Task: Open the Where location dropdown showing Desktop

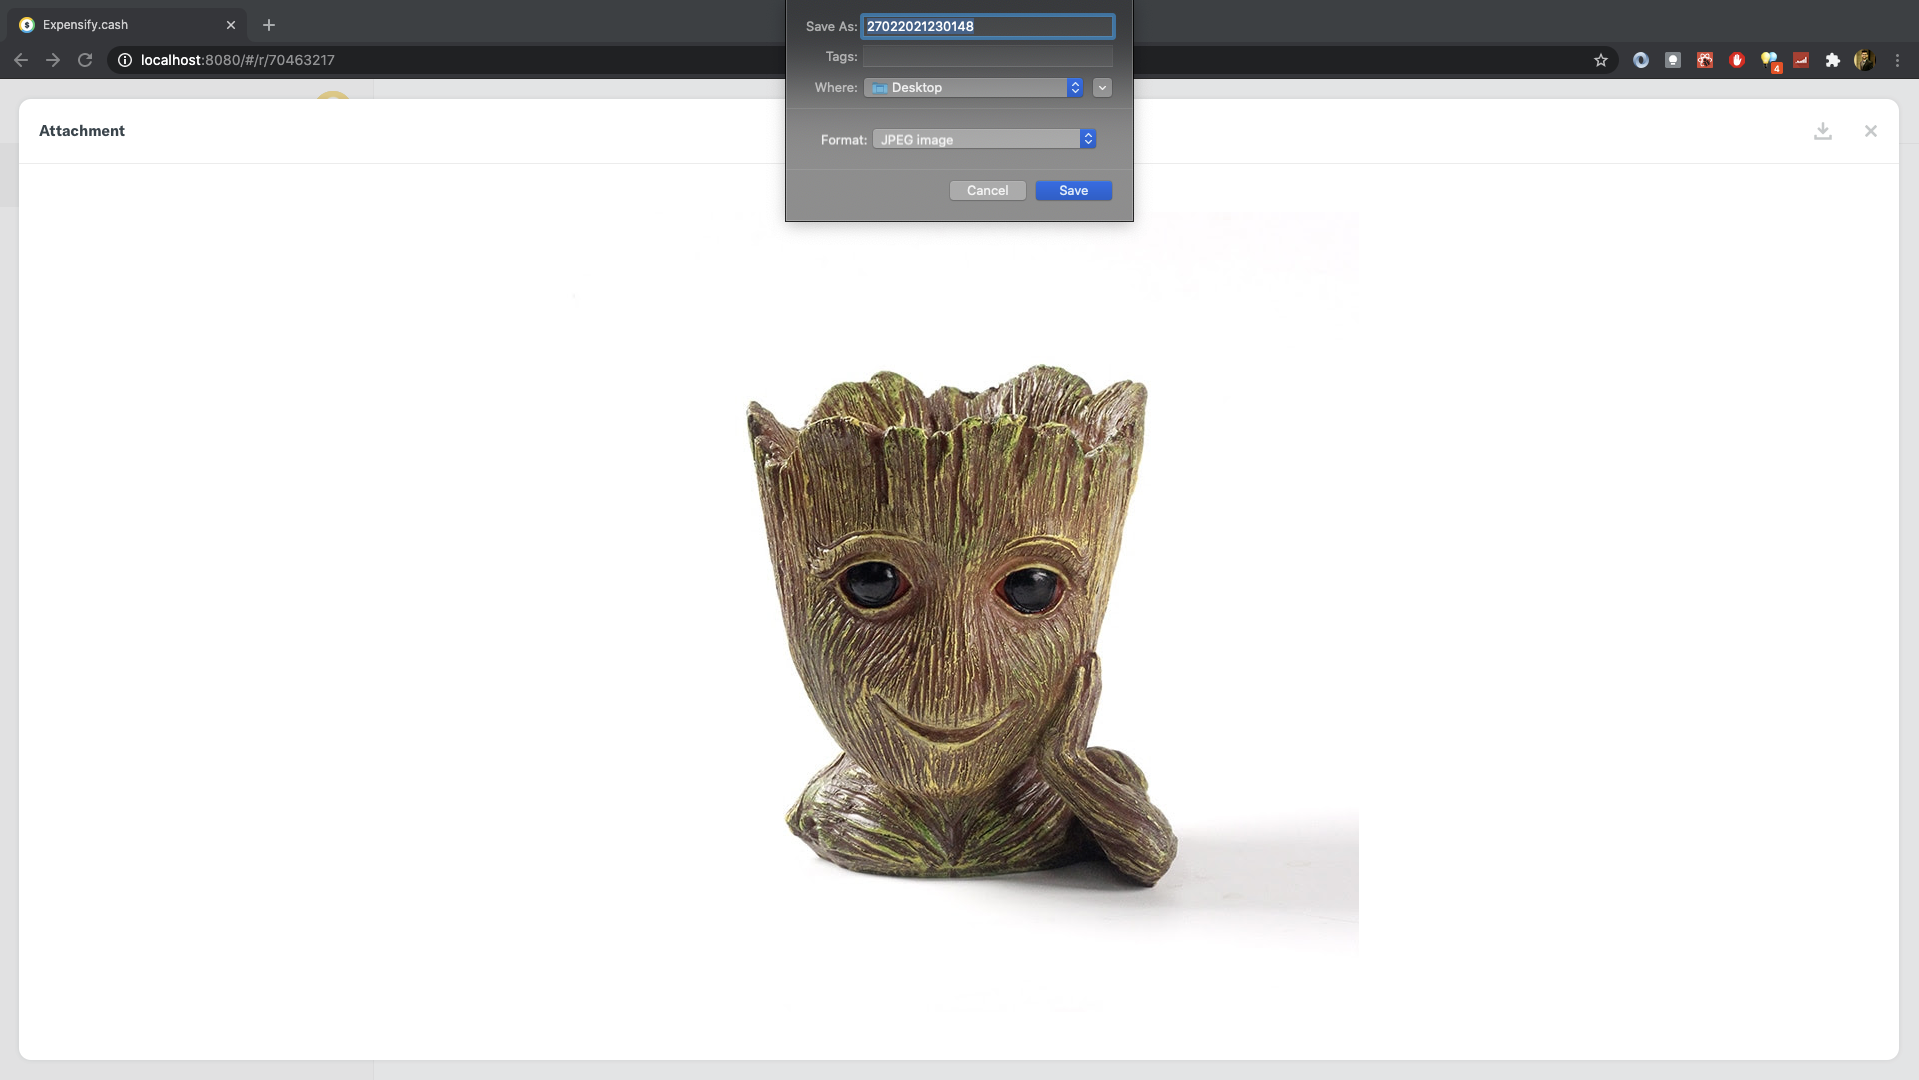Action: pos(973,88)
